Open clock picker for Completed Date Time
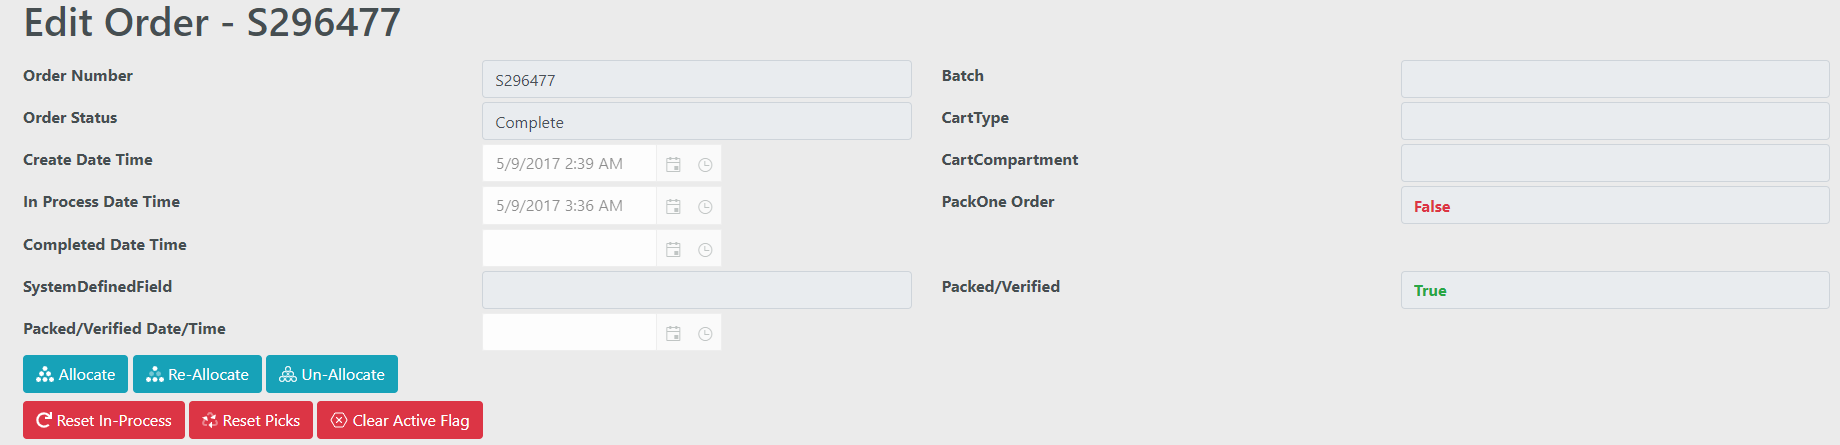1840x445 pixels. [x=705, y=249]
